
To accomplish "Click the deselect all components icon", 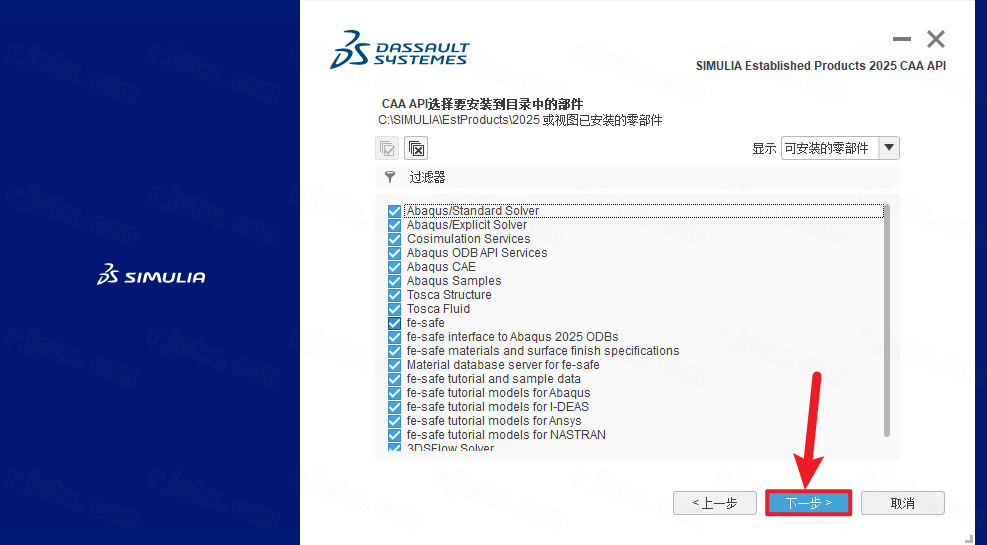I will click(x=416, y=149).
